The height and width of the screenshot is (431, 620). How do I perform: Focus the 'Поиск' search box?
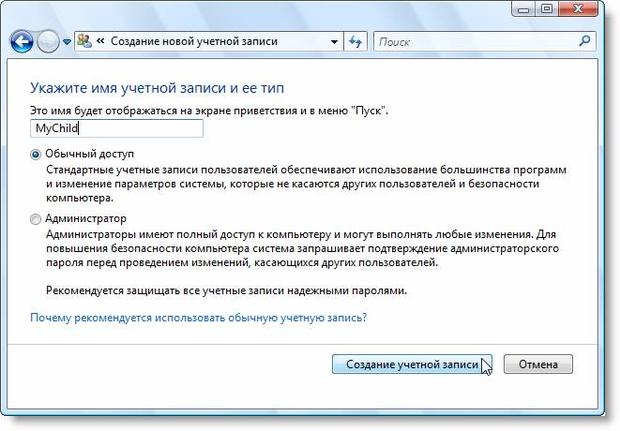tap(476, 42)
